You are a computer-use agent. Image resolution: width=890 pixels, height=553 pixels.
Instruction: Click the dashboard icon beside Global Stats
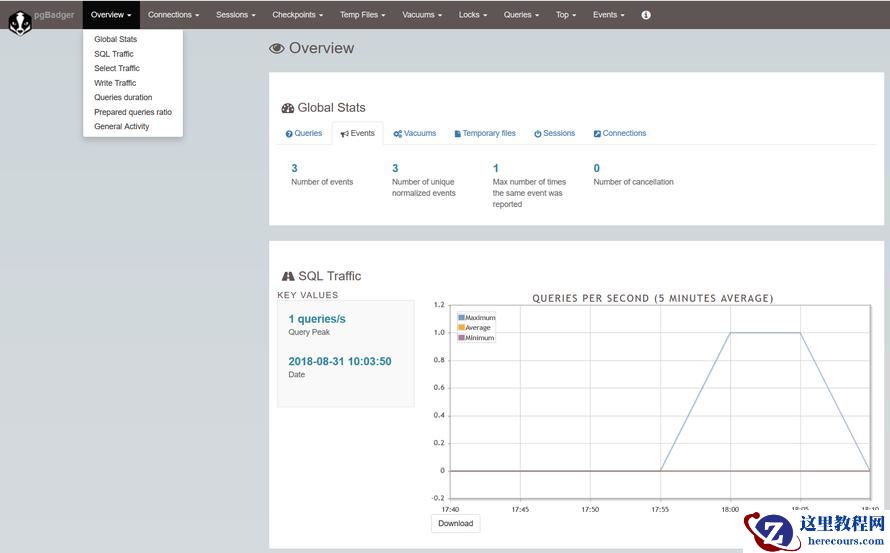click(x=288, y=108)
